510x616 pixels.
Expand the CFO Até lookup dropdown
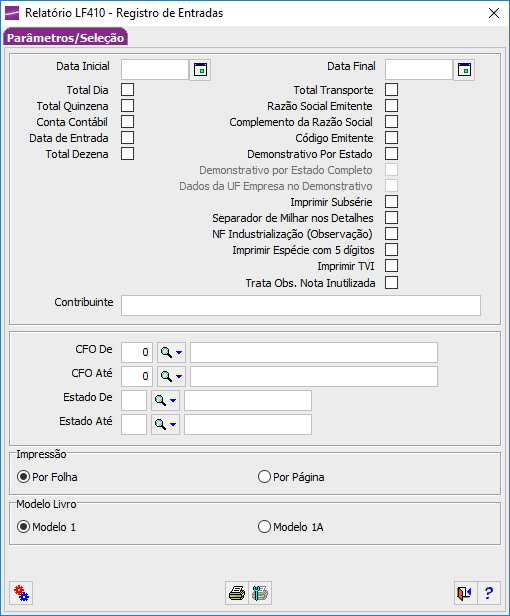point(179,377)
